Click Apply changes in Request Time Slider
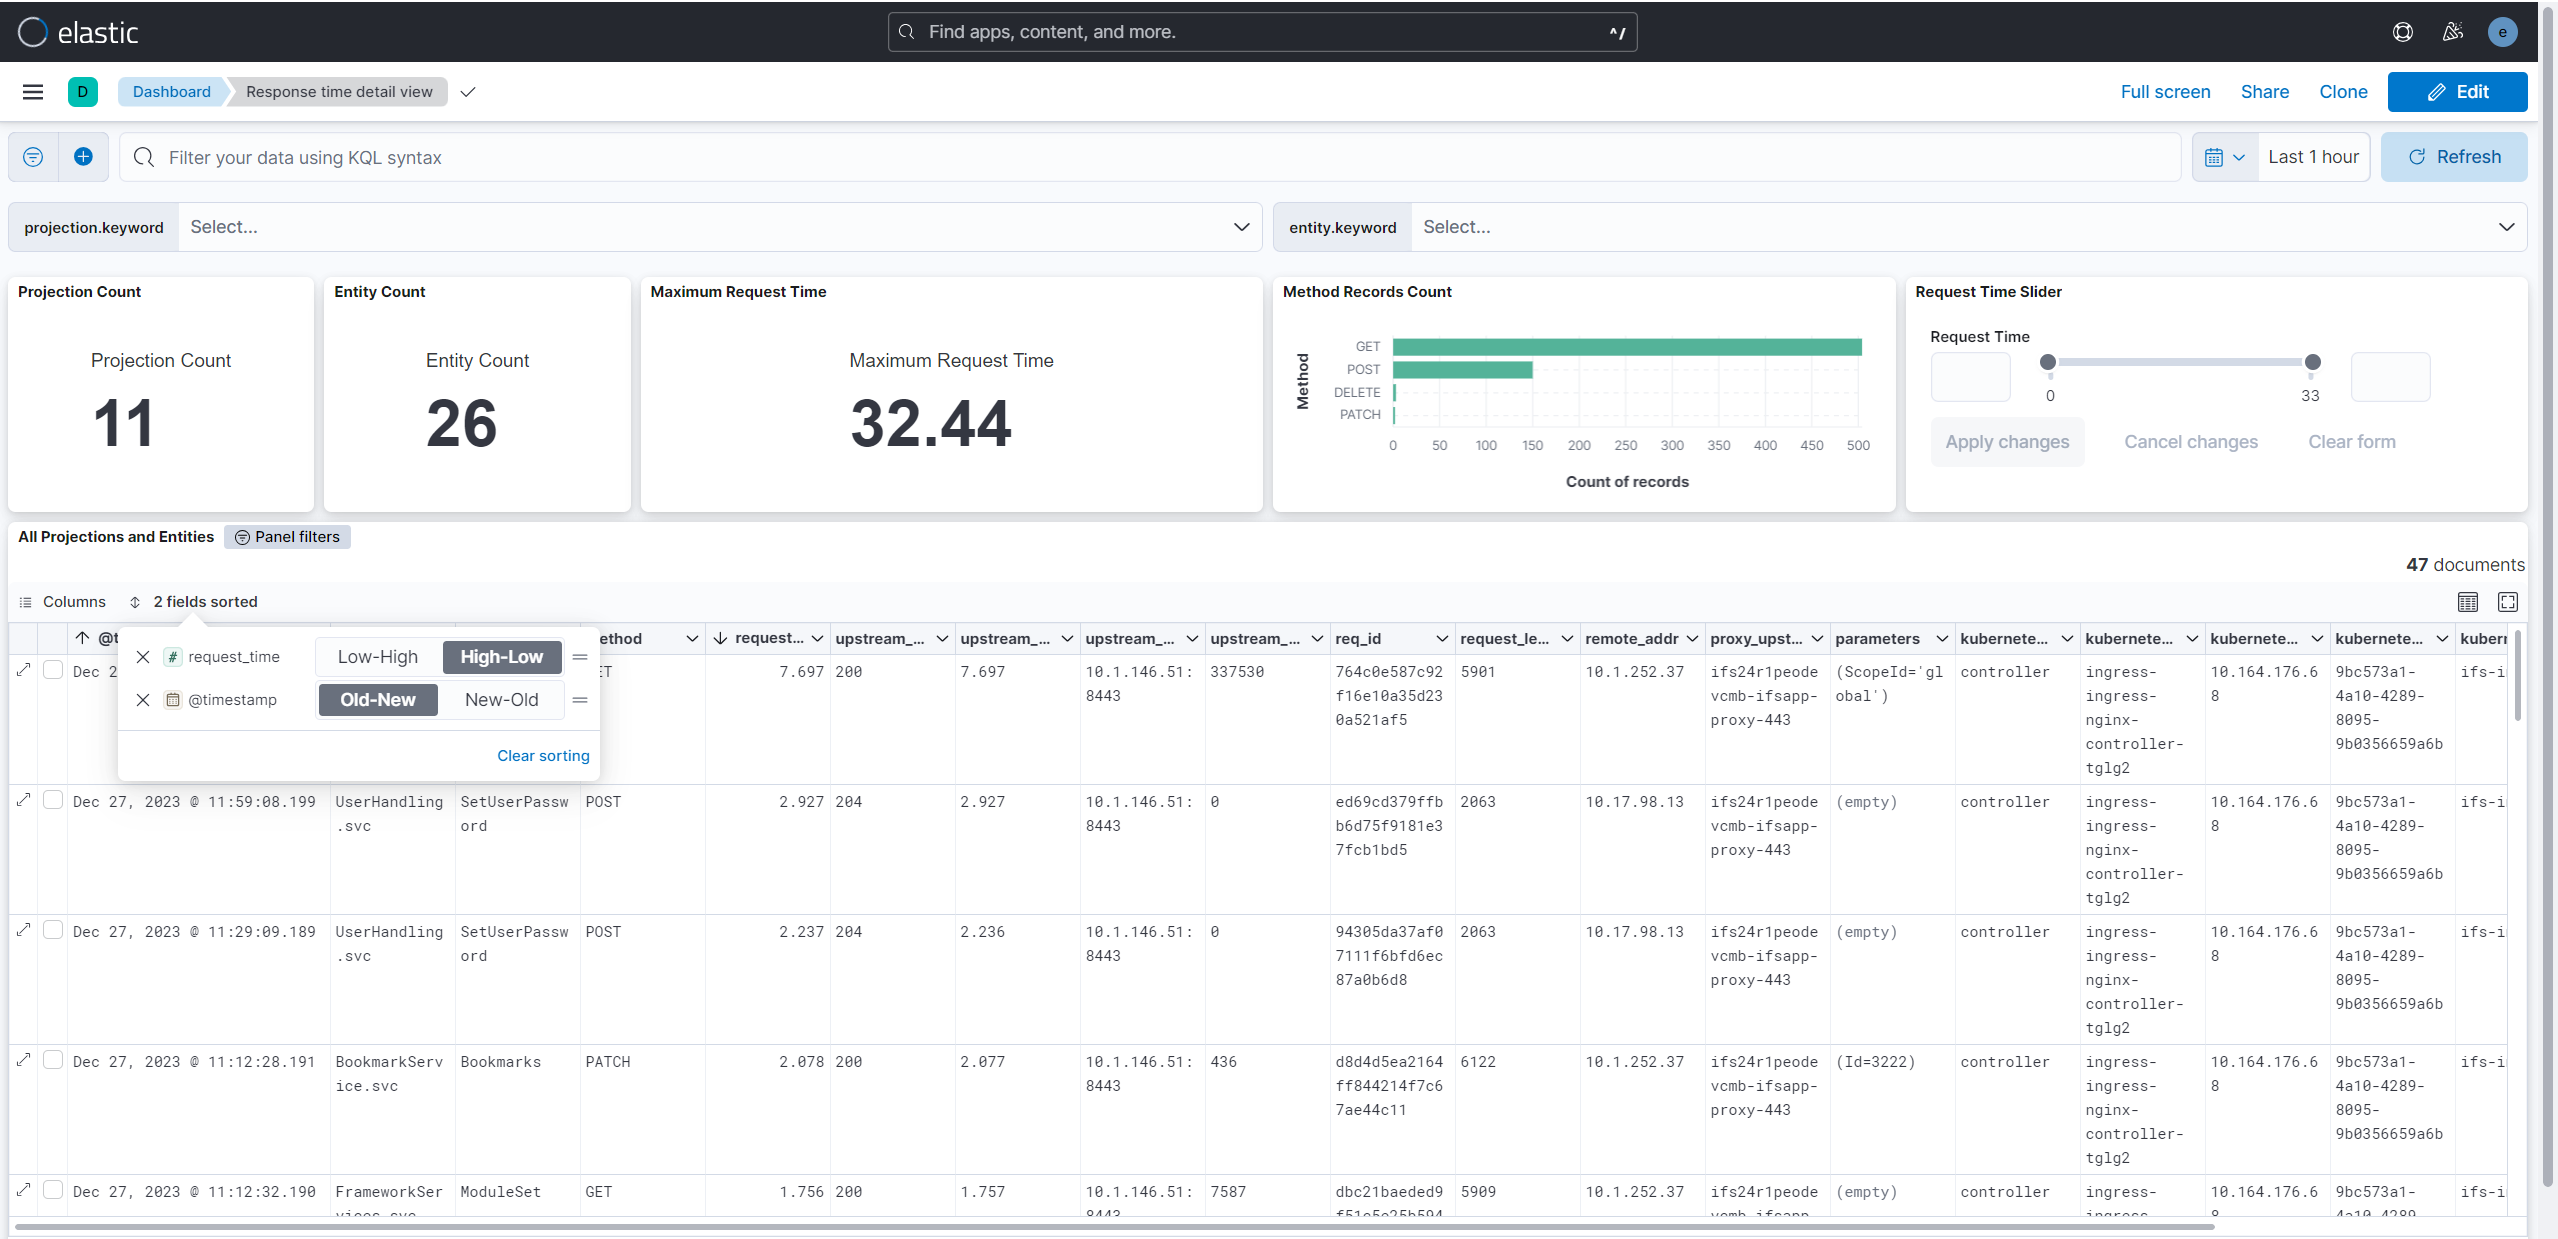 click(2007, 441)
